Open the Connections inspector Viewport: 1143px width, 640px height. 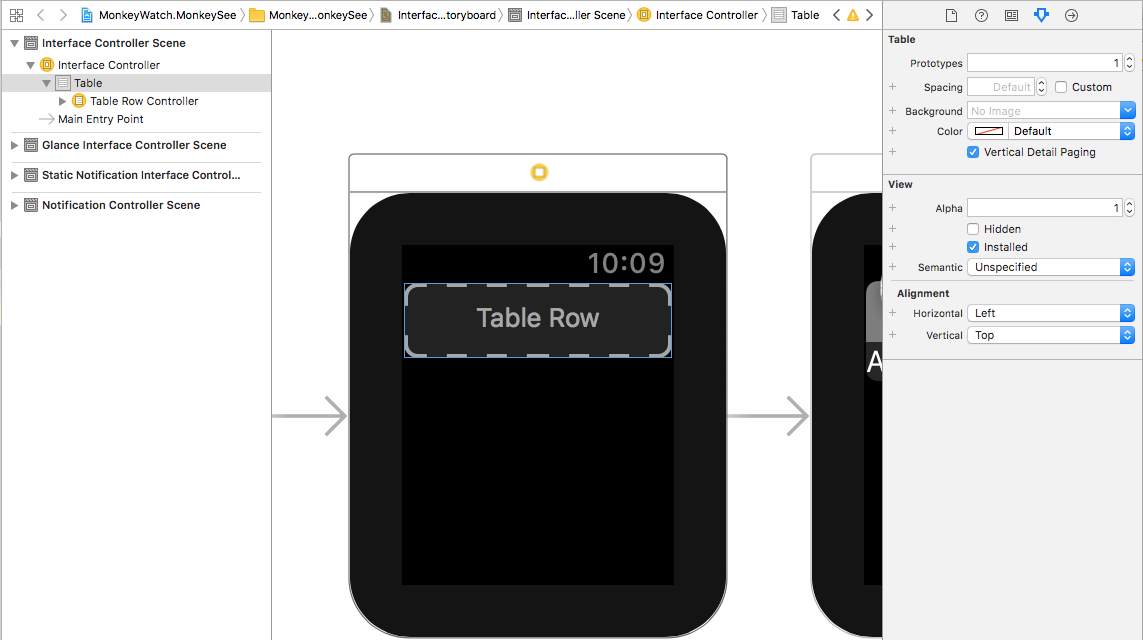[1071, 15]
